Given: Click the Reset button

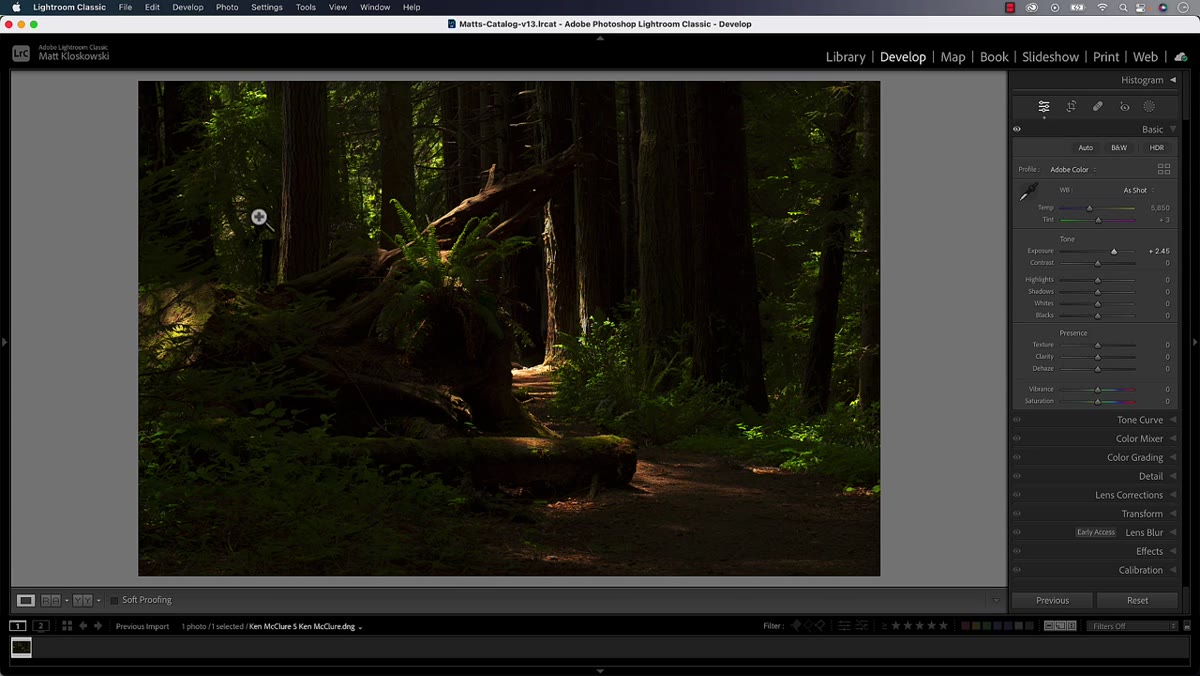Looking at the screenshot, I should tap(1137, 600).
